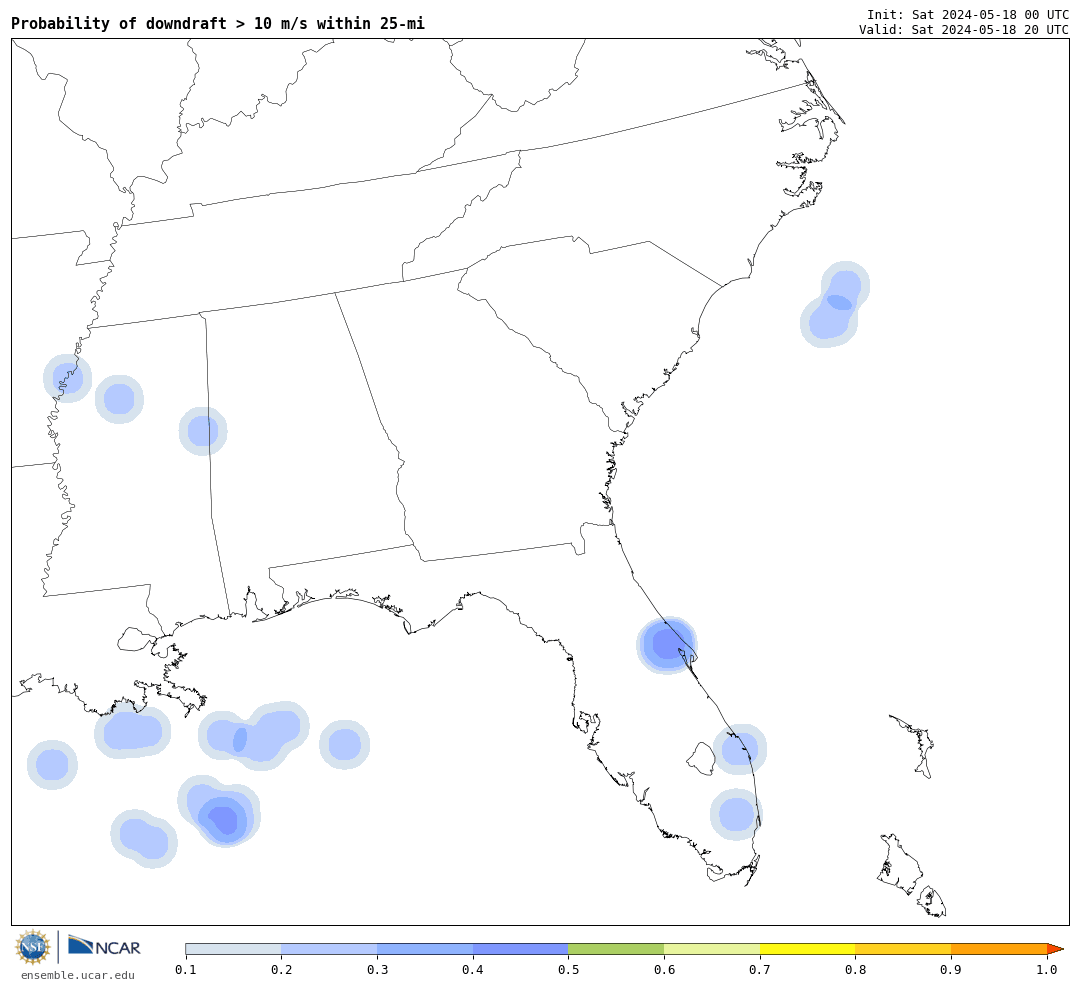This screenshot has height=988, width=1080.
Task: Click the red arrow tip of the colorbar
Action: [x=1055, y=949]
